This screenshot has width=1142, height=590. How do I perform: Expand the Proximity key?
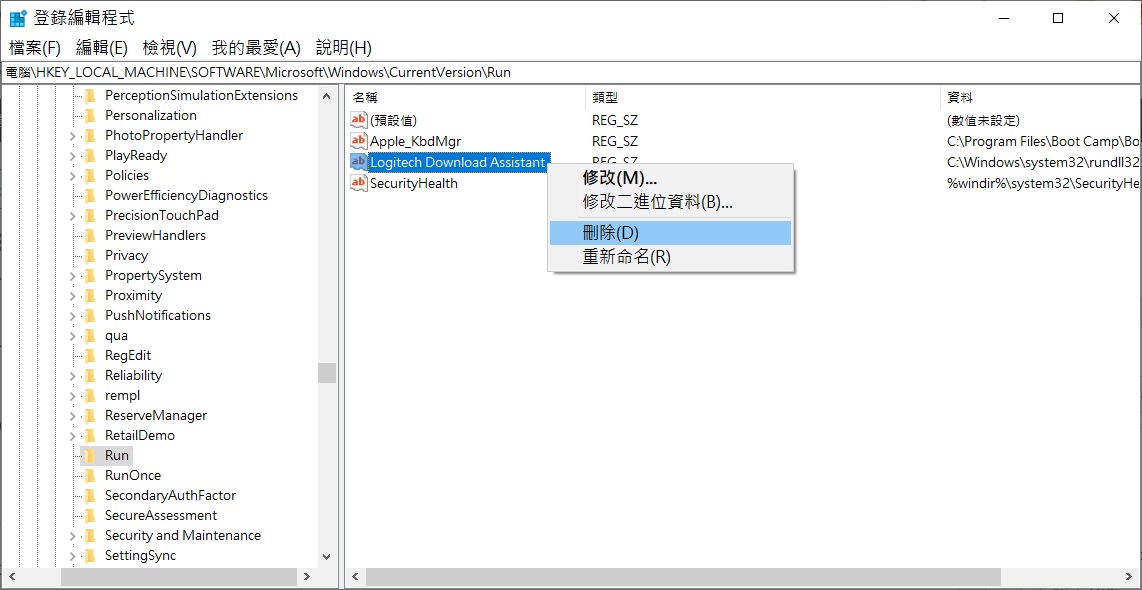tap(72, 296)
